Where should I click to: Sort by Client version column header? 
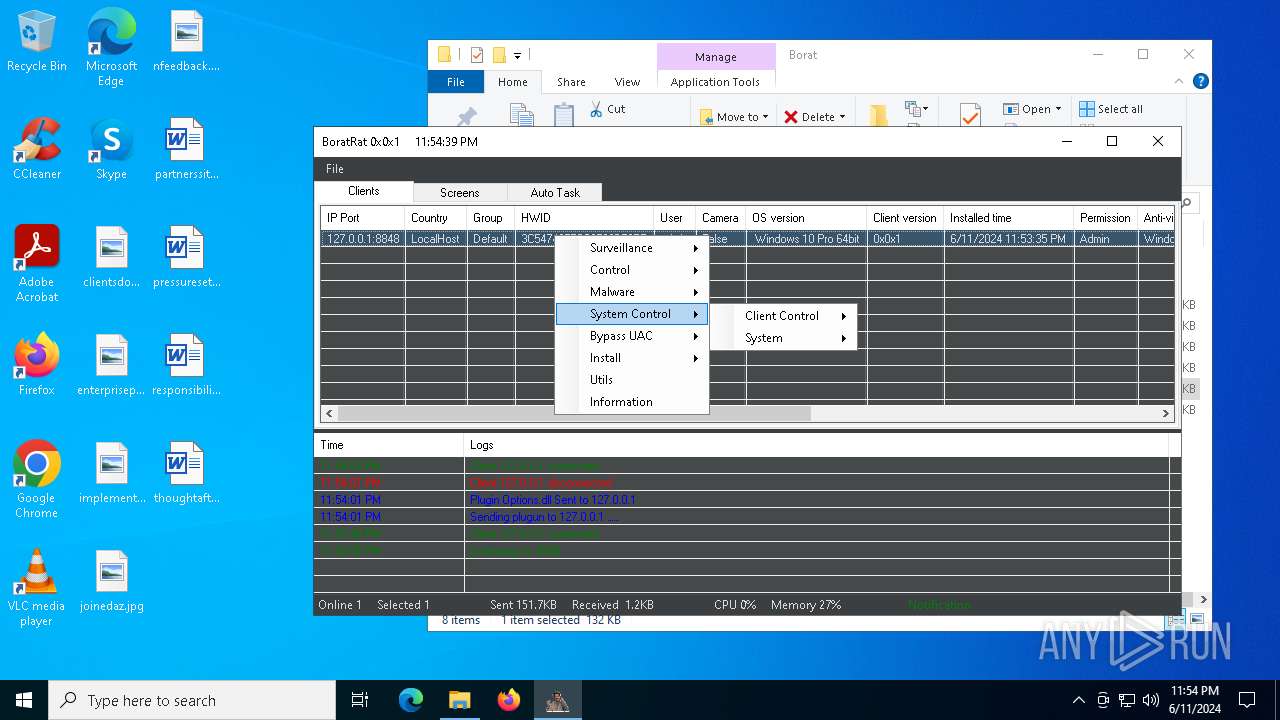point(905,218)
